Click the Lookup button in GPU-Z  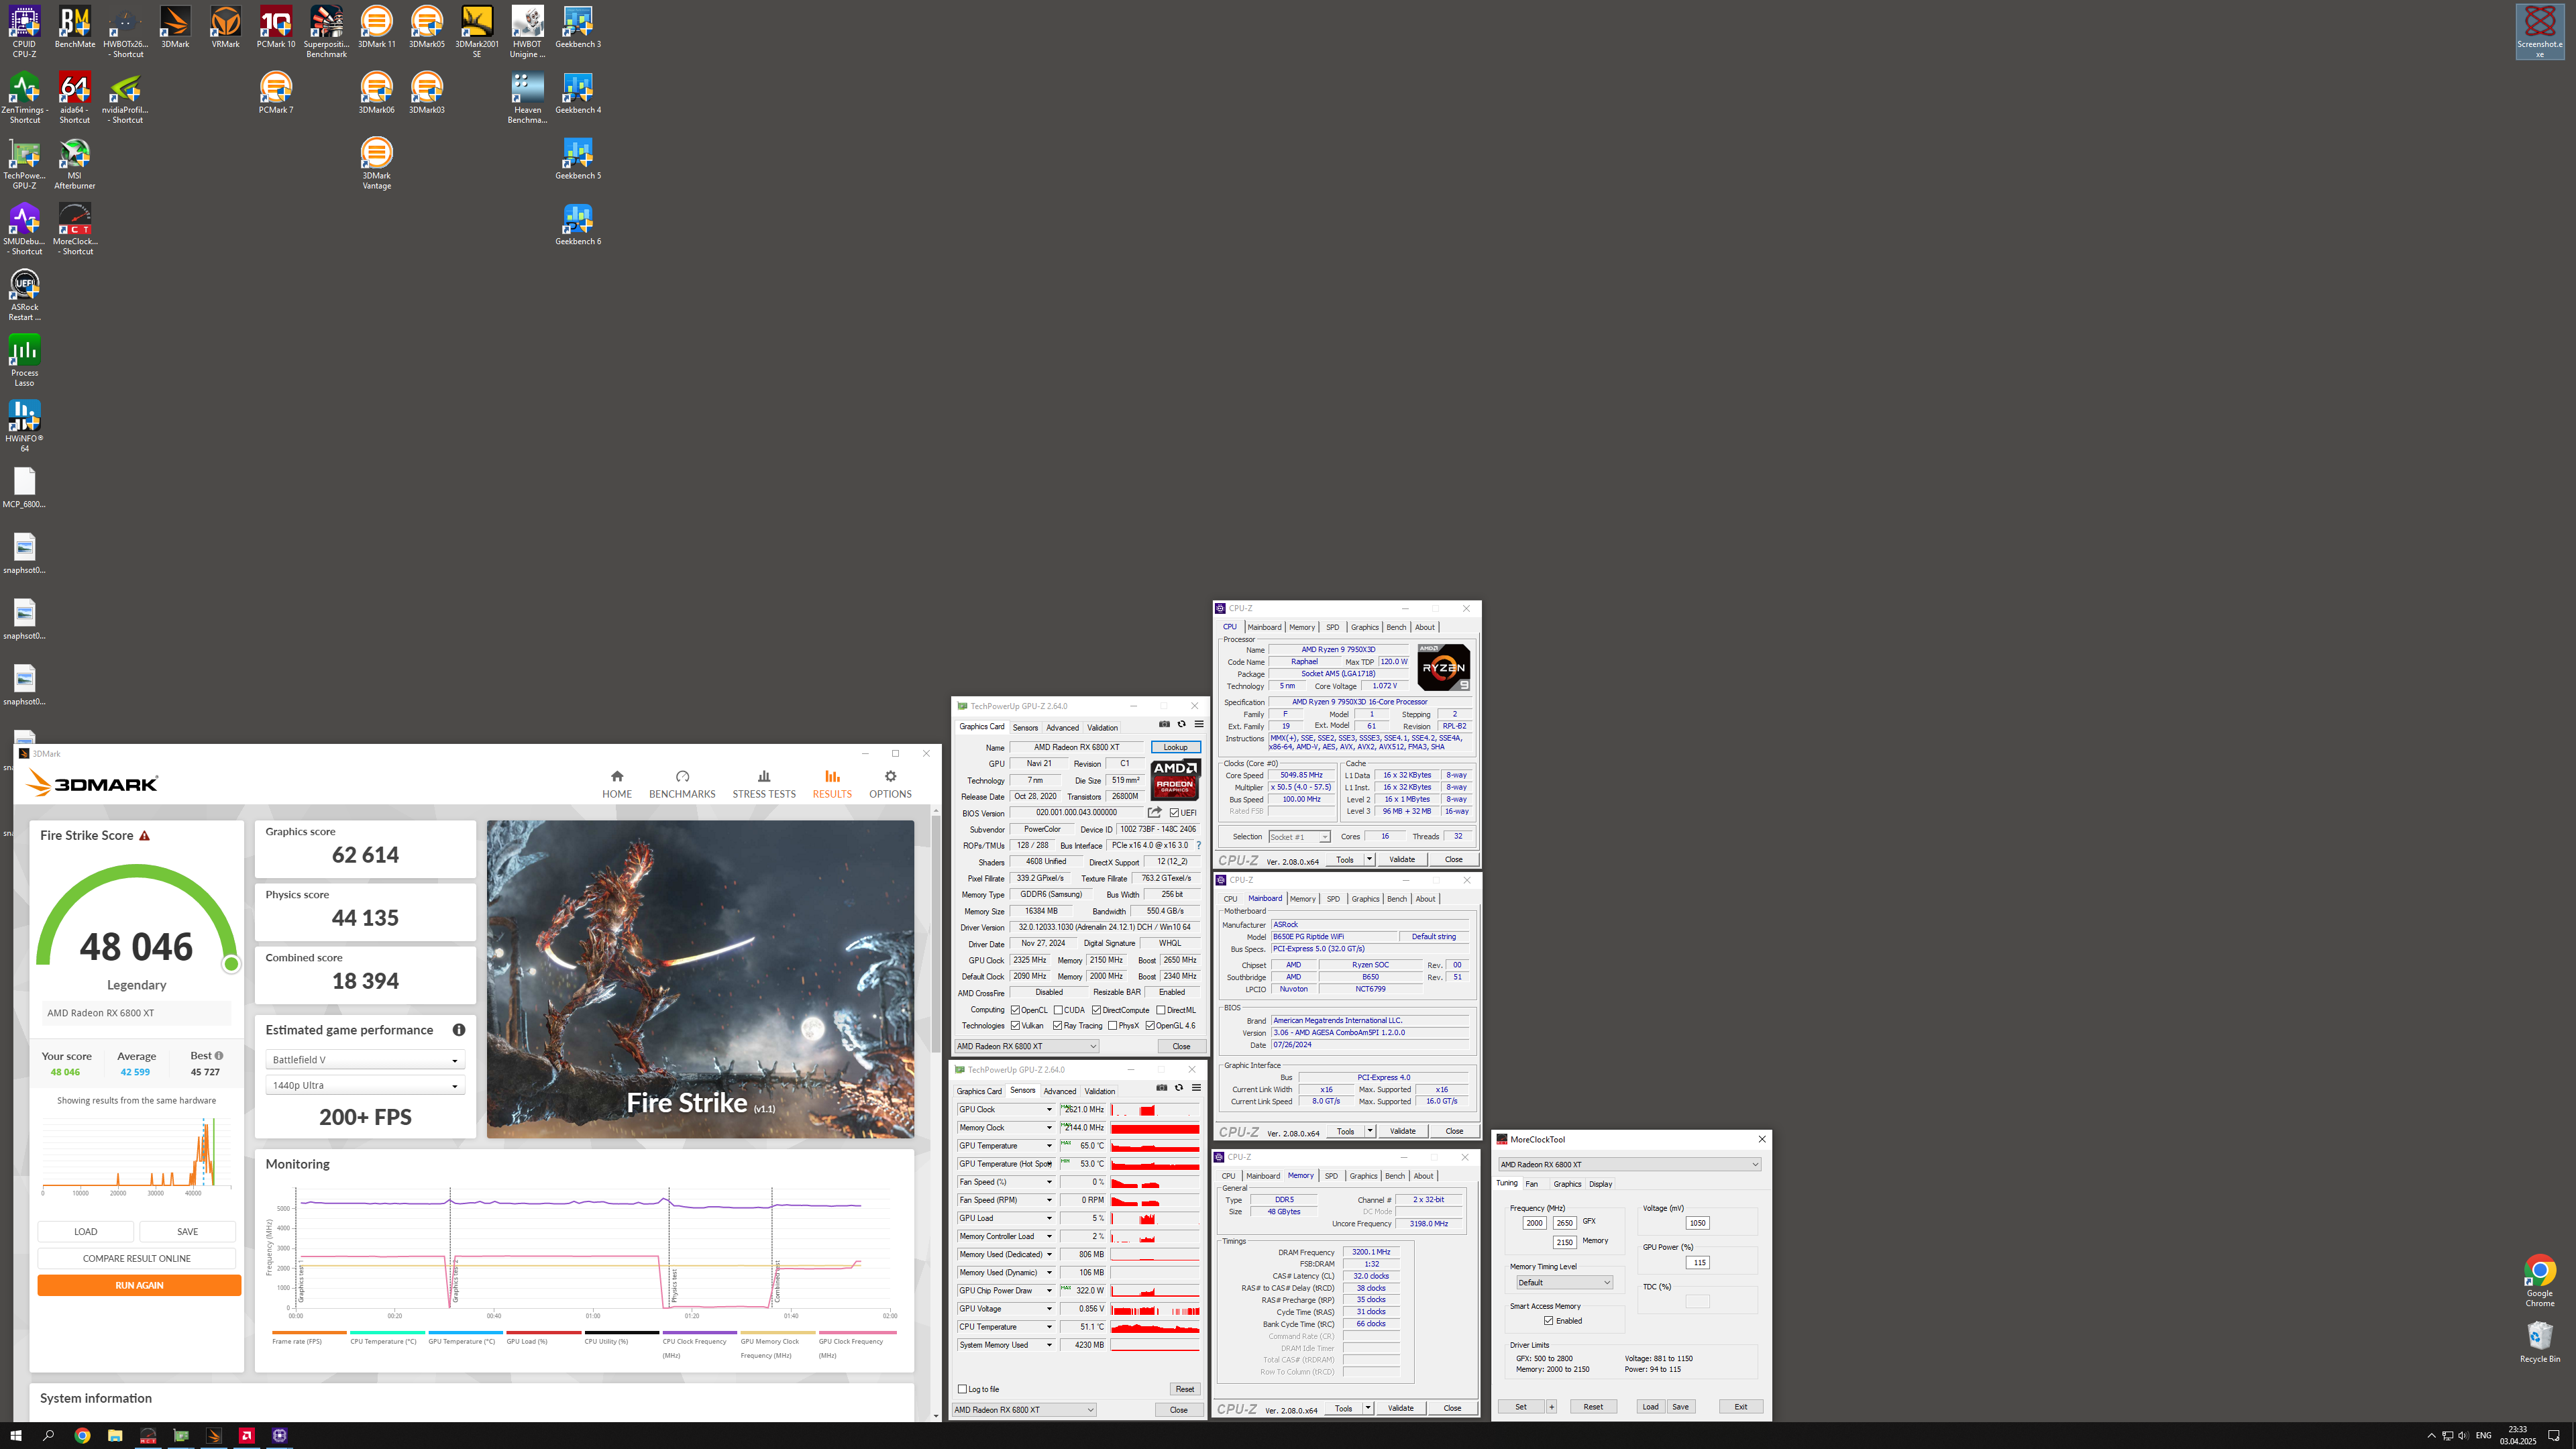coord(1175,747)
